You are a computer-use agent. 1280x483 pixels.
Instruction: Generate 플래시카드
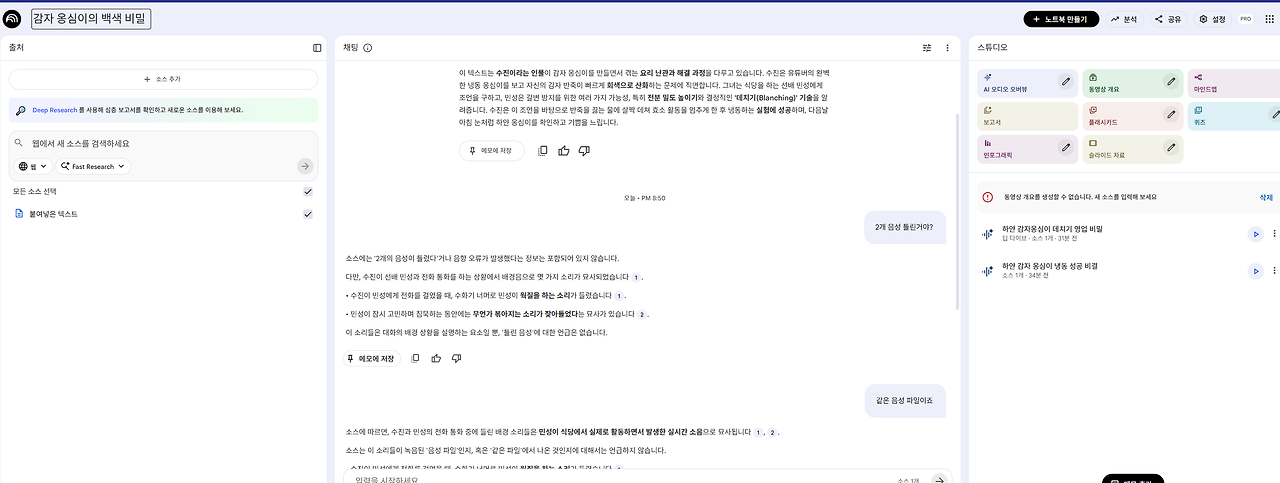[x=1132, y=115]
